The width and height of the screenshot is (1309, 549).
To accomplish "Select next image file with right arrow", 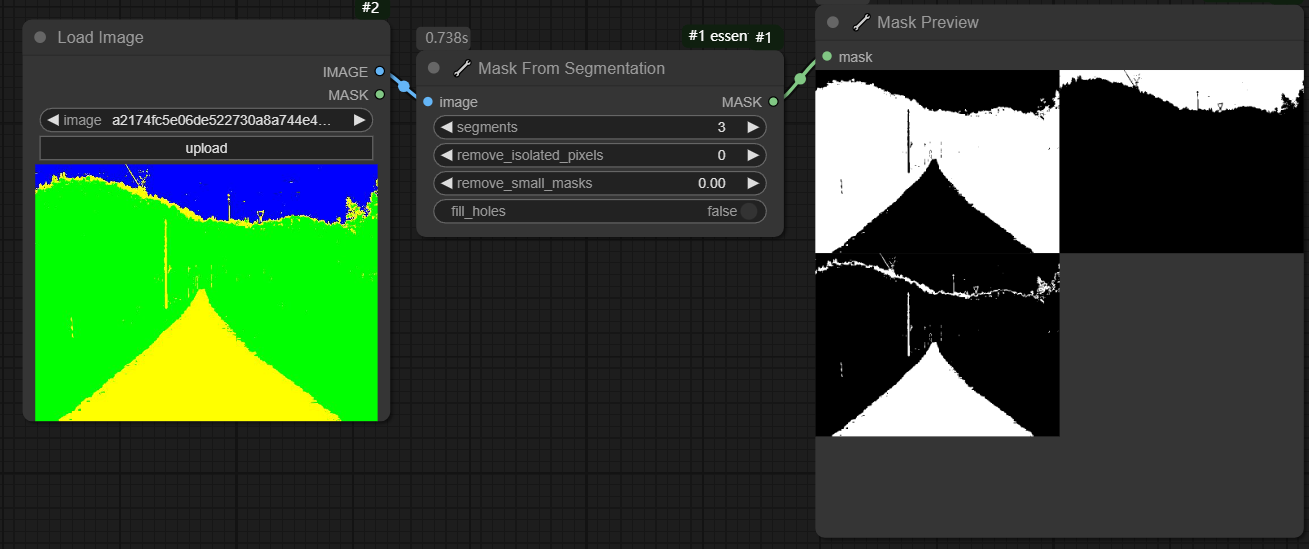I will 359,120.
